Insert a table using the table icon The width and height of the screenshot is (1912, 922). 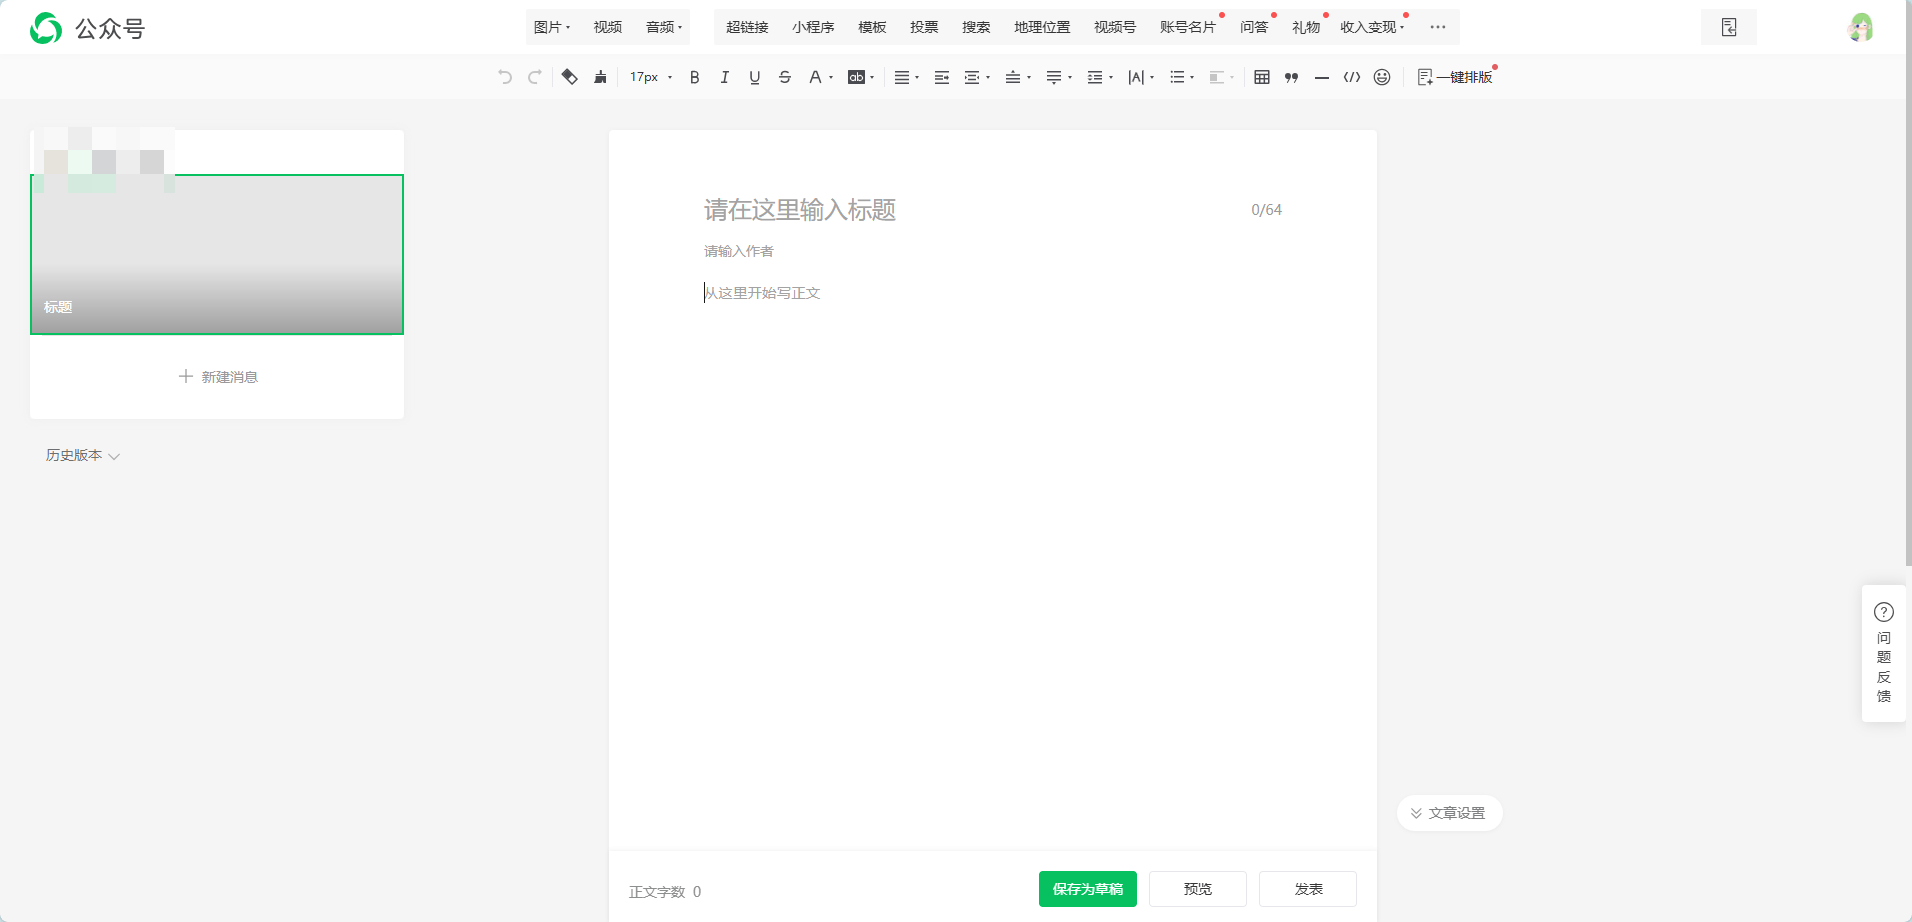1261,77
